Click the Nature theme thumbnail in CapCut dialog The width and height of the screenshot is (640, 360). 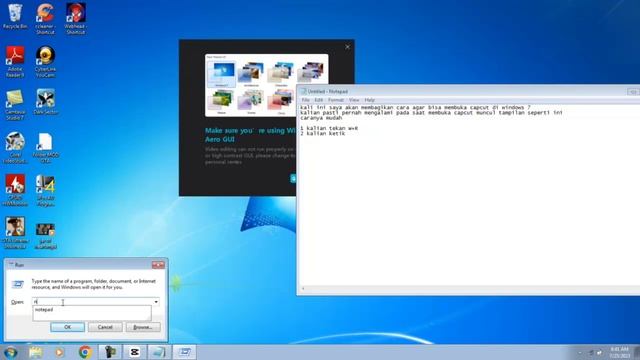[222, 101]
